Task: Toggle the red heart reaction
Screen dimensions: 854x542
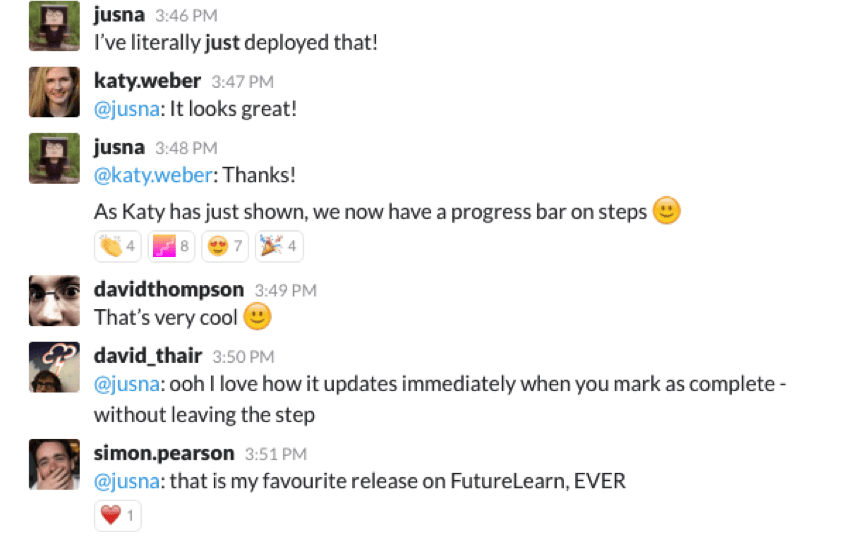Action: click(118, 516)
